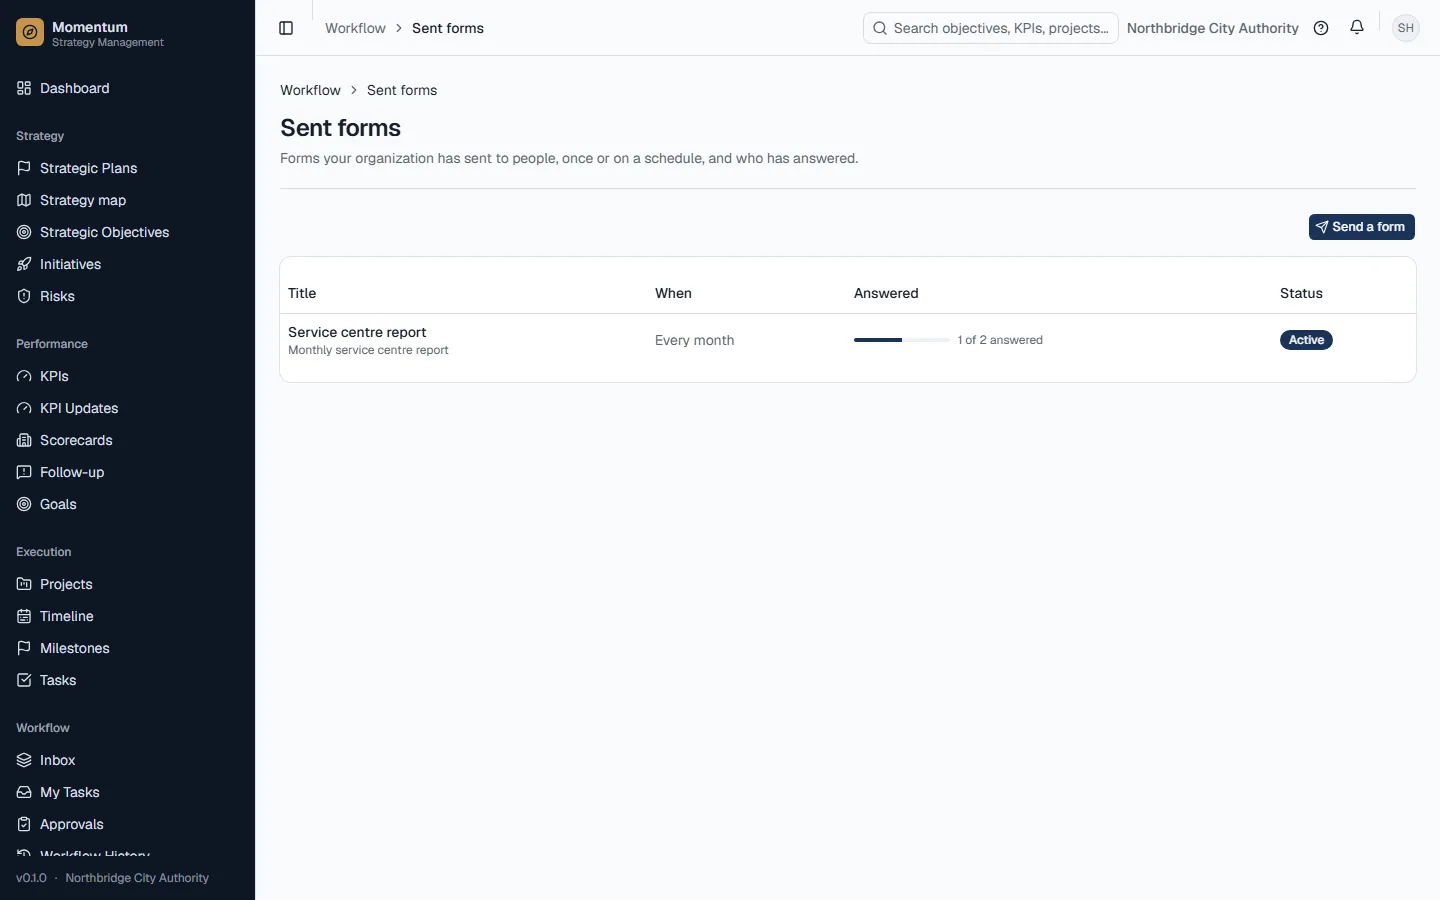Click the Timeline calendar icon
Screen dimensions: 1440x900
click(x=24, y=616)
